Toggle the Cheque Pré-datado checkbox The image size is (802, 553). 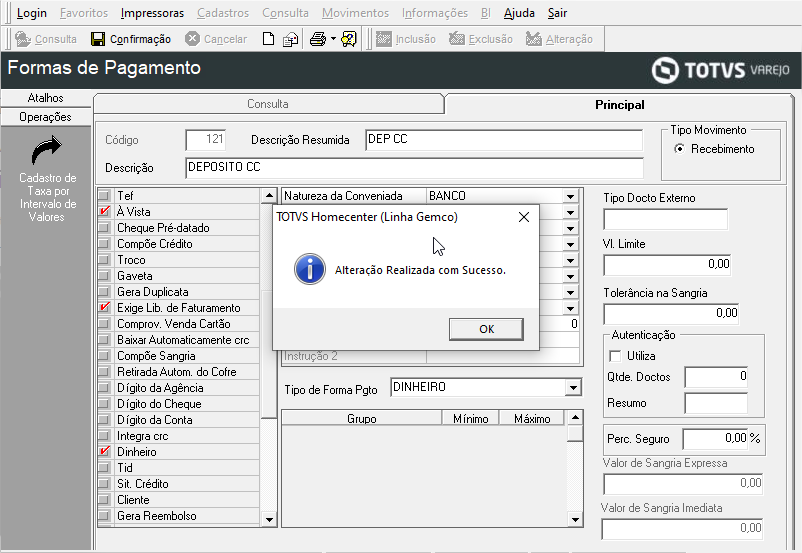point(104,228)
